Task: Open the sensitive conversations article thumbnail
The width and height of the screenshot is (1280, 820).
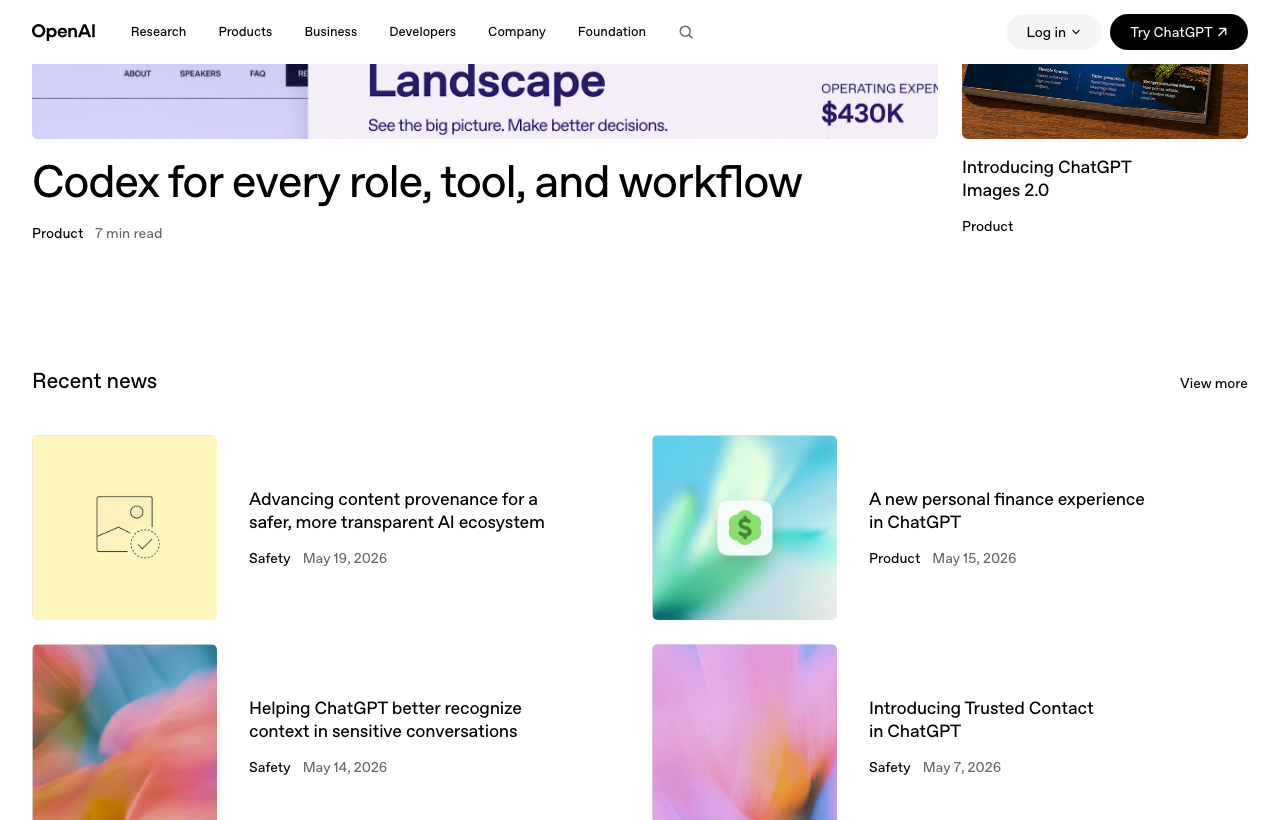Action: pyautogui.click(x=125, y=732)
